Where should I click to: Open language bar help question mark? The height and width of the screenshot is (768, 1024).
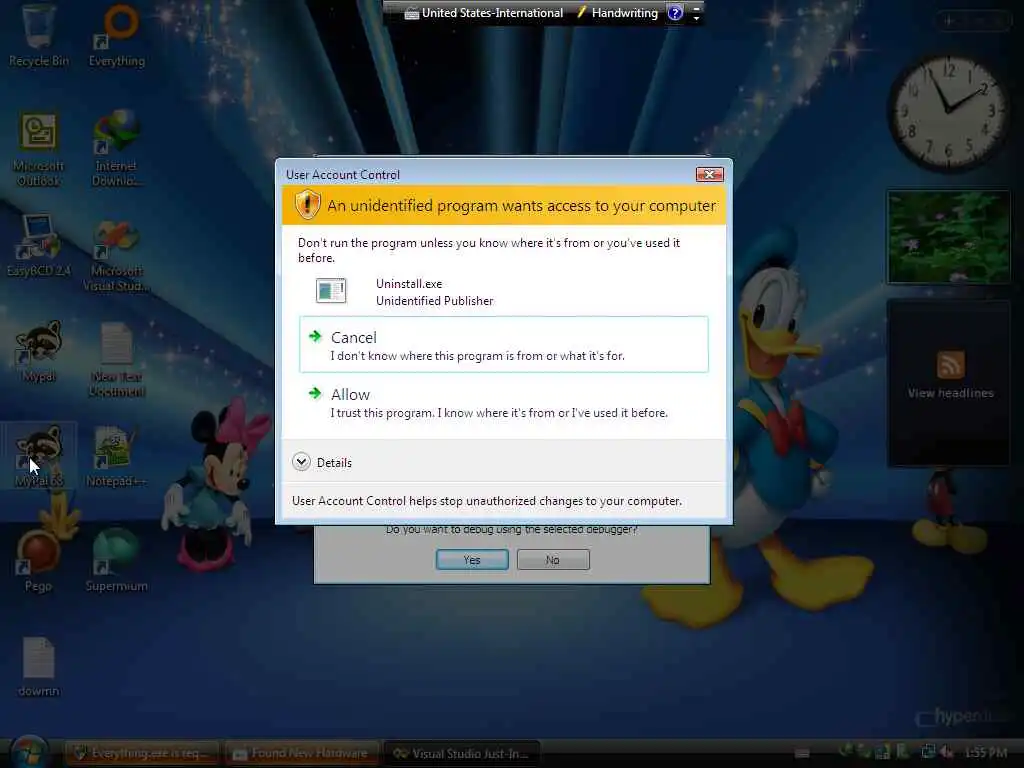[x=675, y=12]
